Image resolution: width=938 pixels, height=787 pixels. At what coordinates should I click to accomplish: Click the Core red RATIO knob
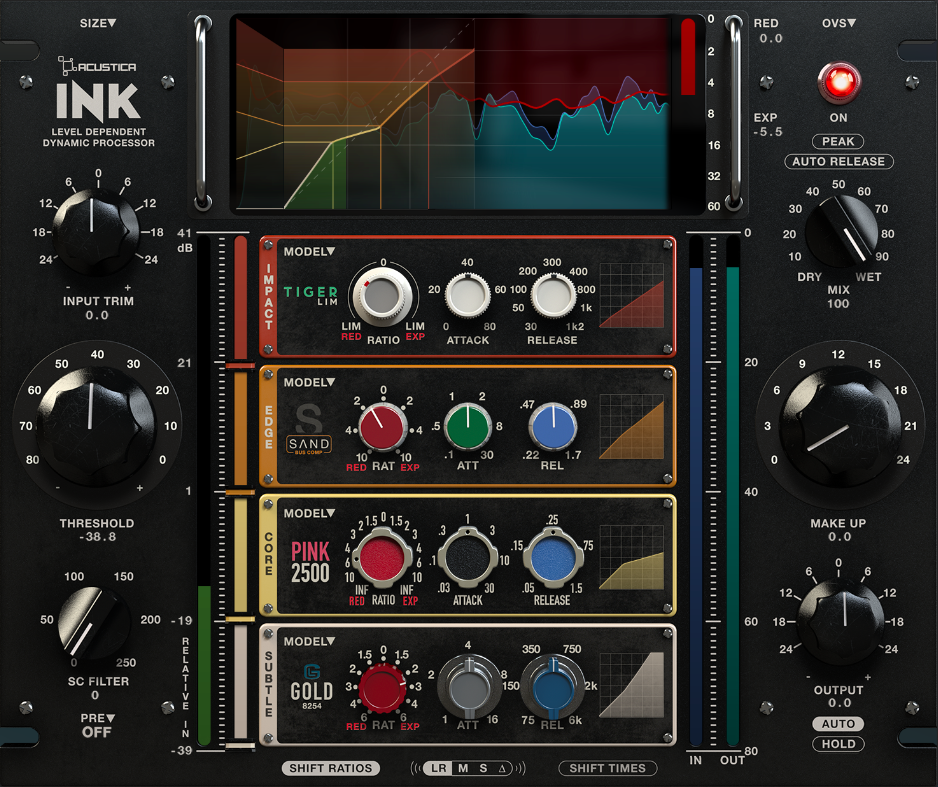382,559
